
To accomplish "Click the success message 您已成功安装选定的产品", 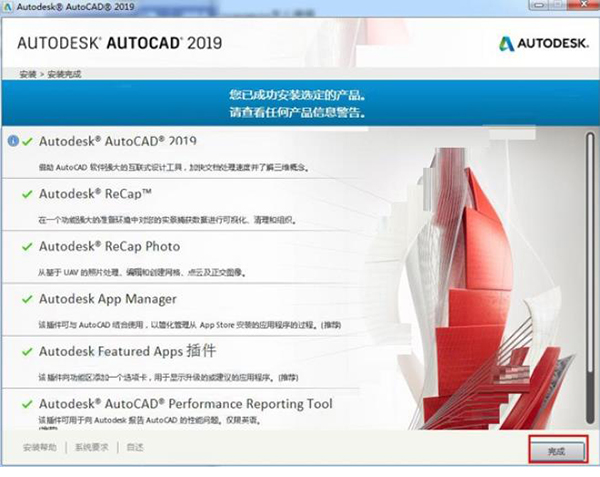I will pyautogui.click(x=297, y=95).
